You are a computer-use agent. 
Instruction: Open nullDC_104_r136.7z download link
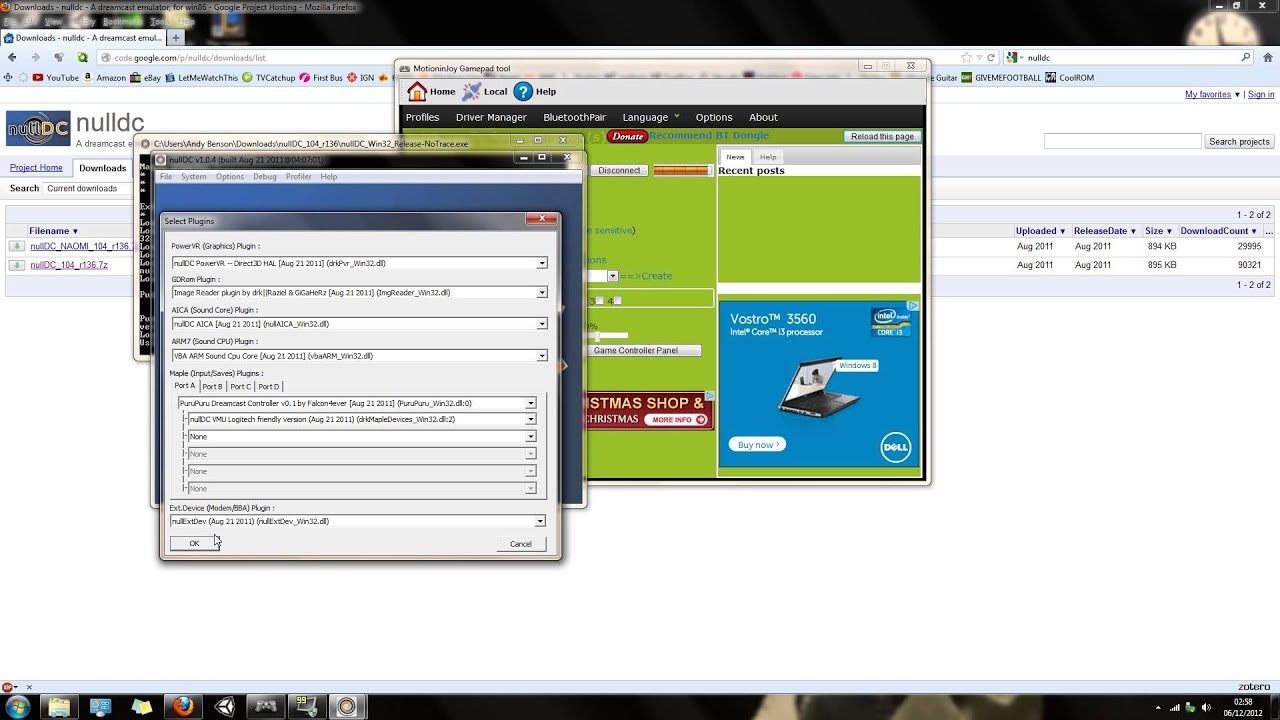pos(69,265)
